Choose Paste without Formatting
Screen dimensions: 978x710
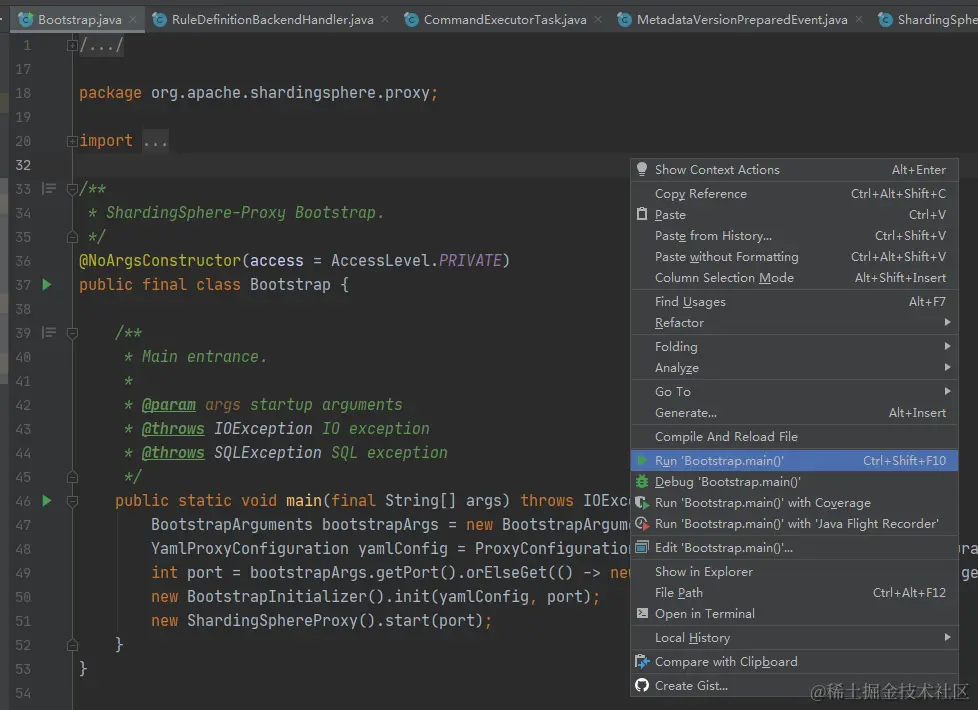pyautogui.click(x=794, y=256)
